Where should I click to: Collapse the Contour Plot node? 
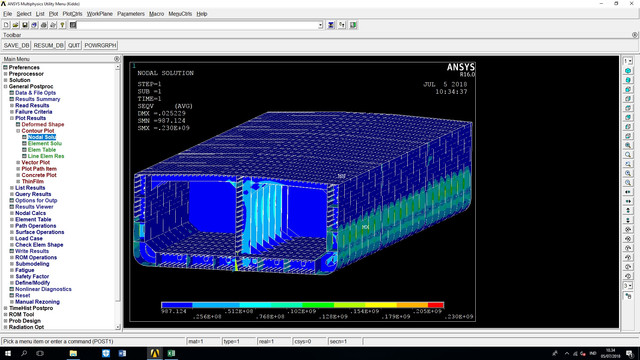tap(18, 131)
